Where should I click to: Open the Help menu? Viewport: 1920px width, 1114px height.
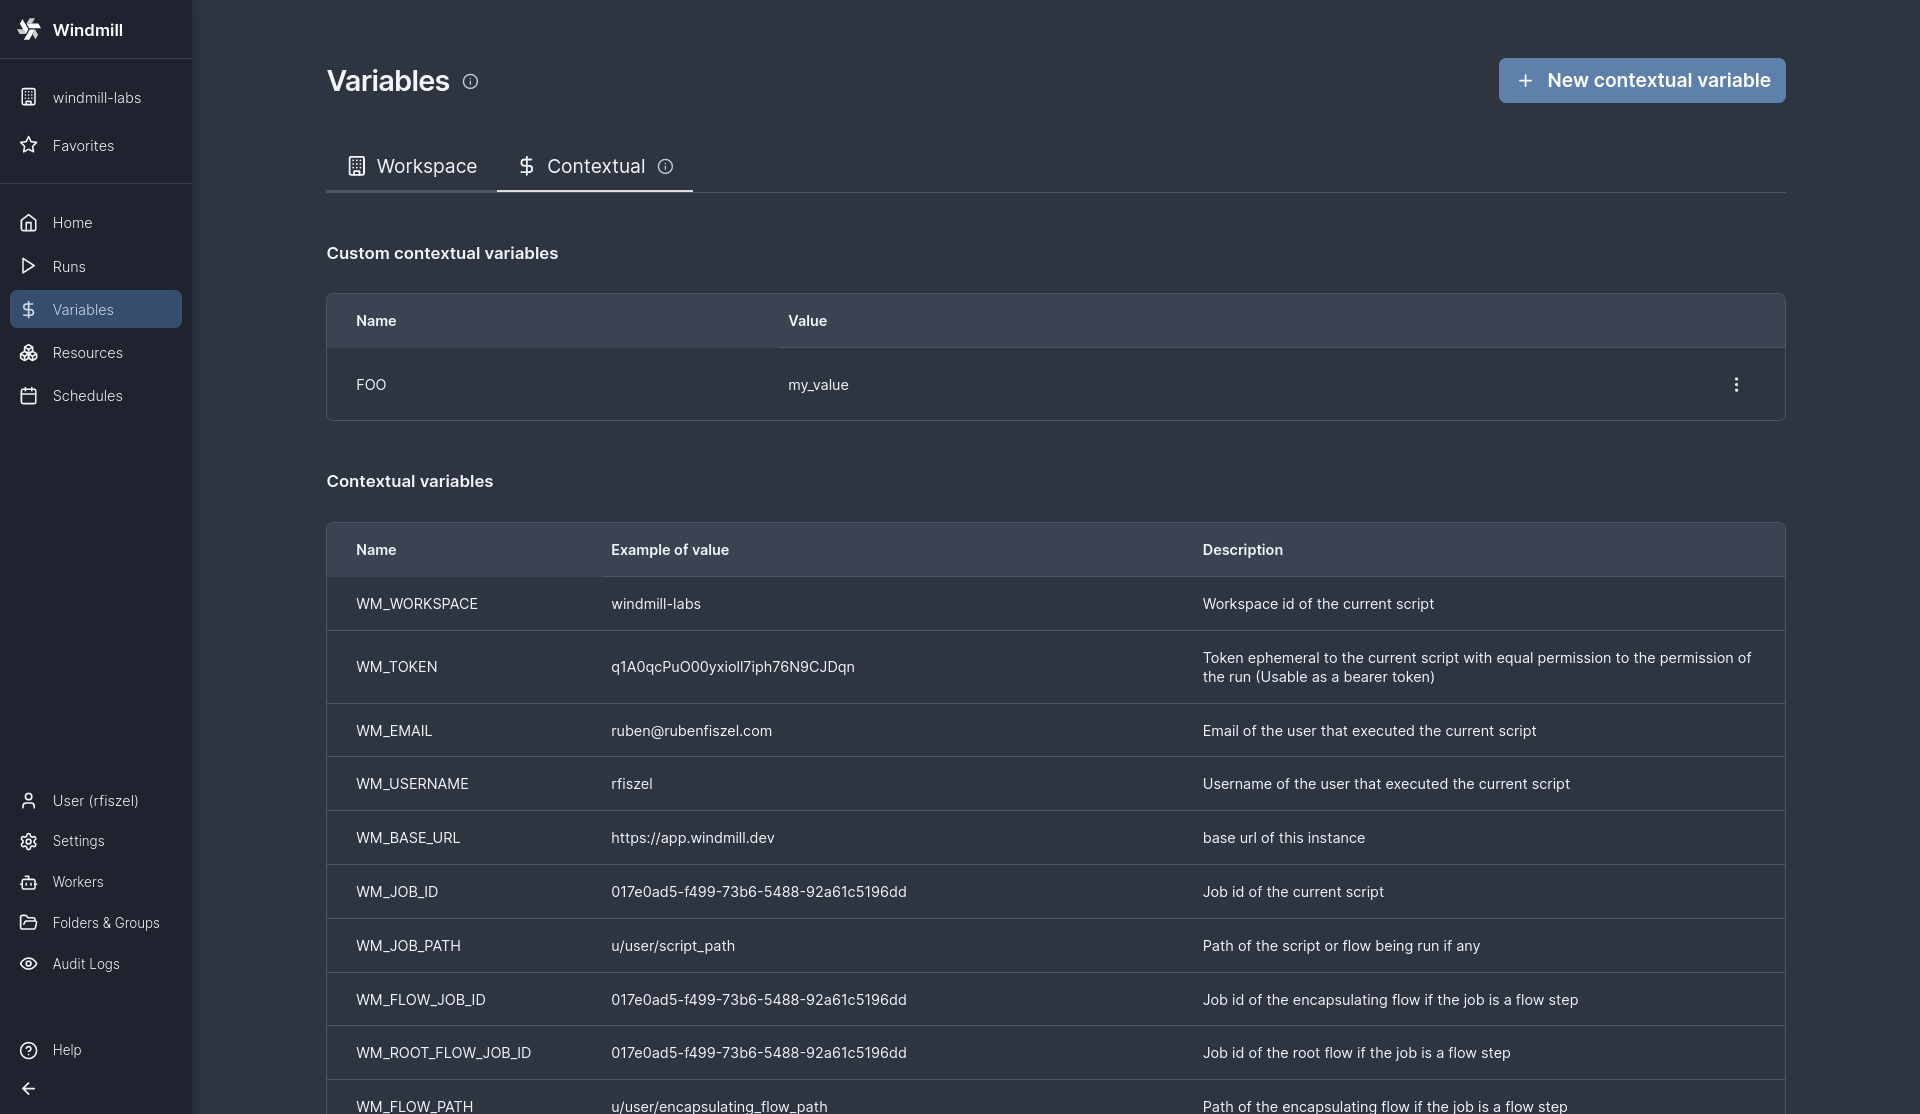coord(66,1050)
